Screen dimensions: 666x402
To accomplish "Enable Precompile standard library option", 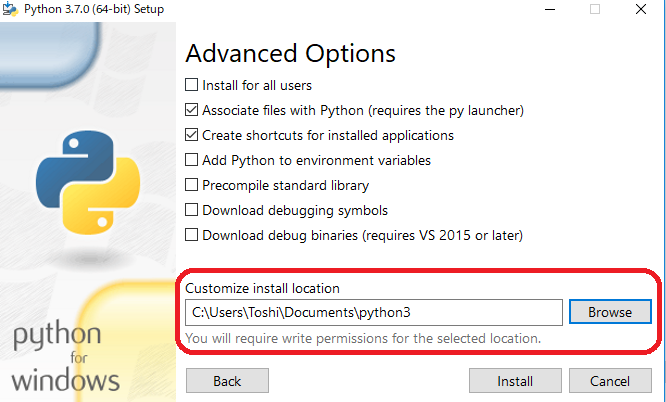I will (x=192, y=185).
